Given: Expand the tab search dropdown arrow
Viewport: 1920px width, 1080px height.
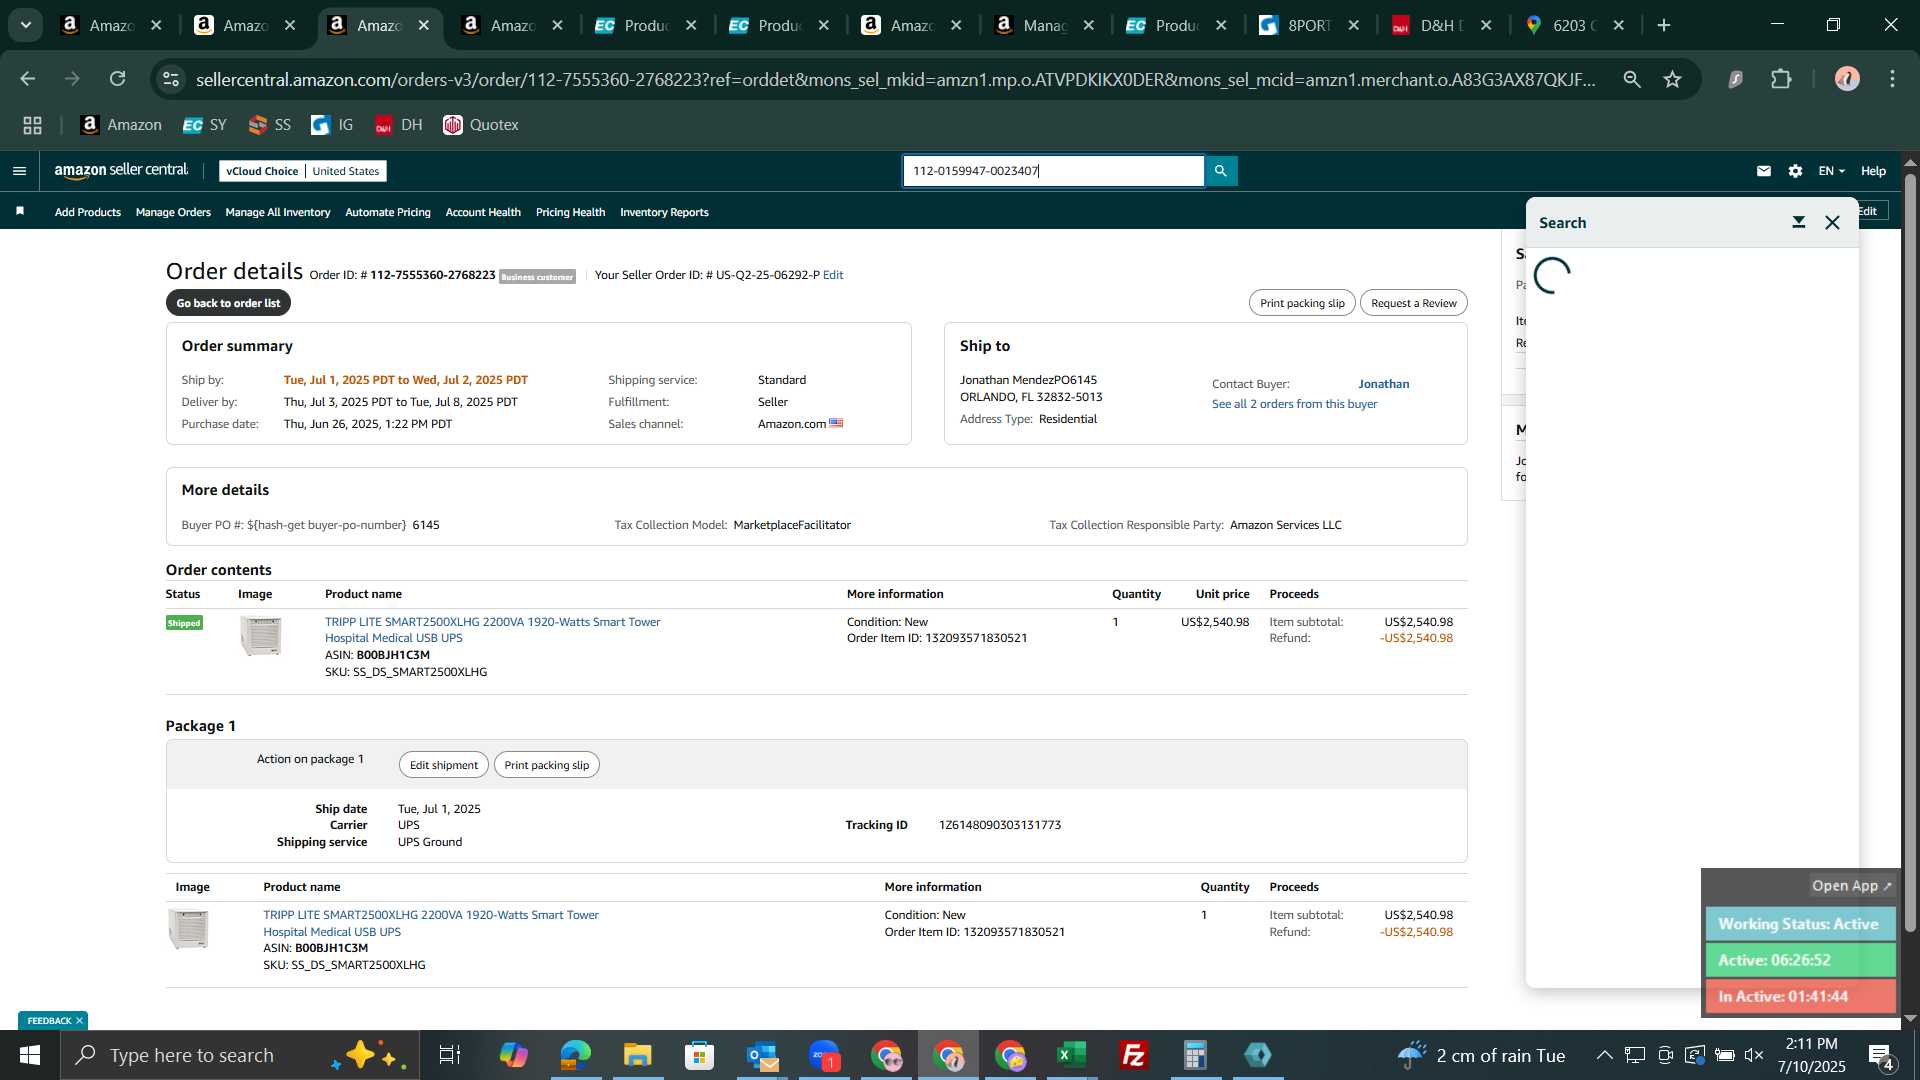Looking at the screenshot, I should pyautogui.click(x=26, y=25).
